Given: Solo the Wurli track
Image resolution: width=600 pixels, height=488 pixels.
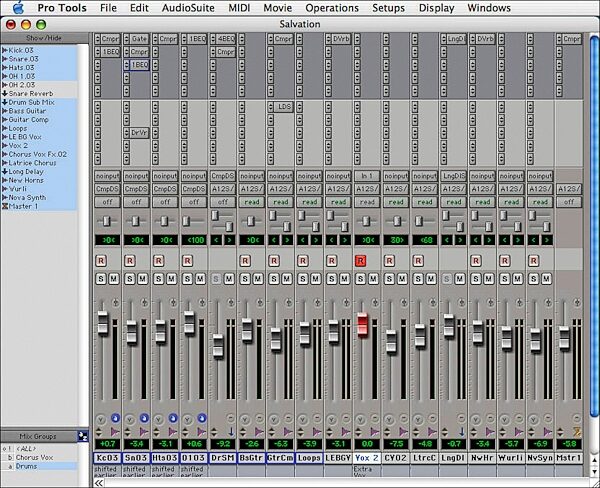Looking at the screenshot, I should click(x=505, y=279).
